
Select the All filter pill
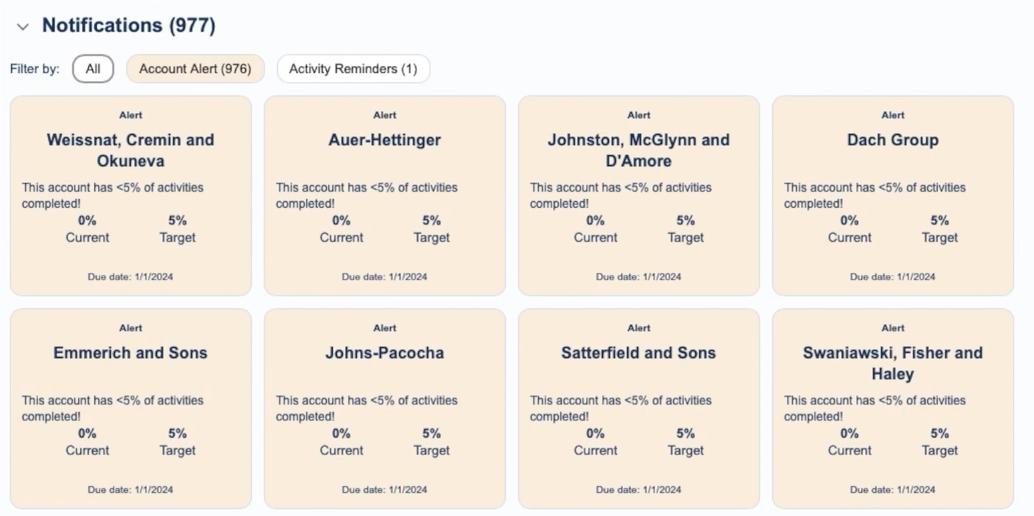[93, 69]
